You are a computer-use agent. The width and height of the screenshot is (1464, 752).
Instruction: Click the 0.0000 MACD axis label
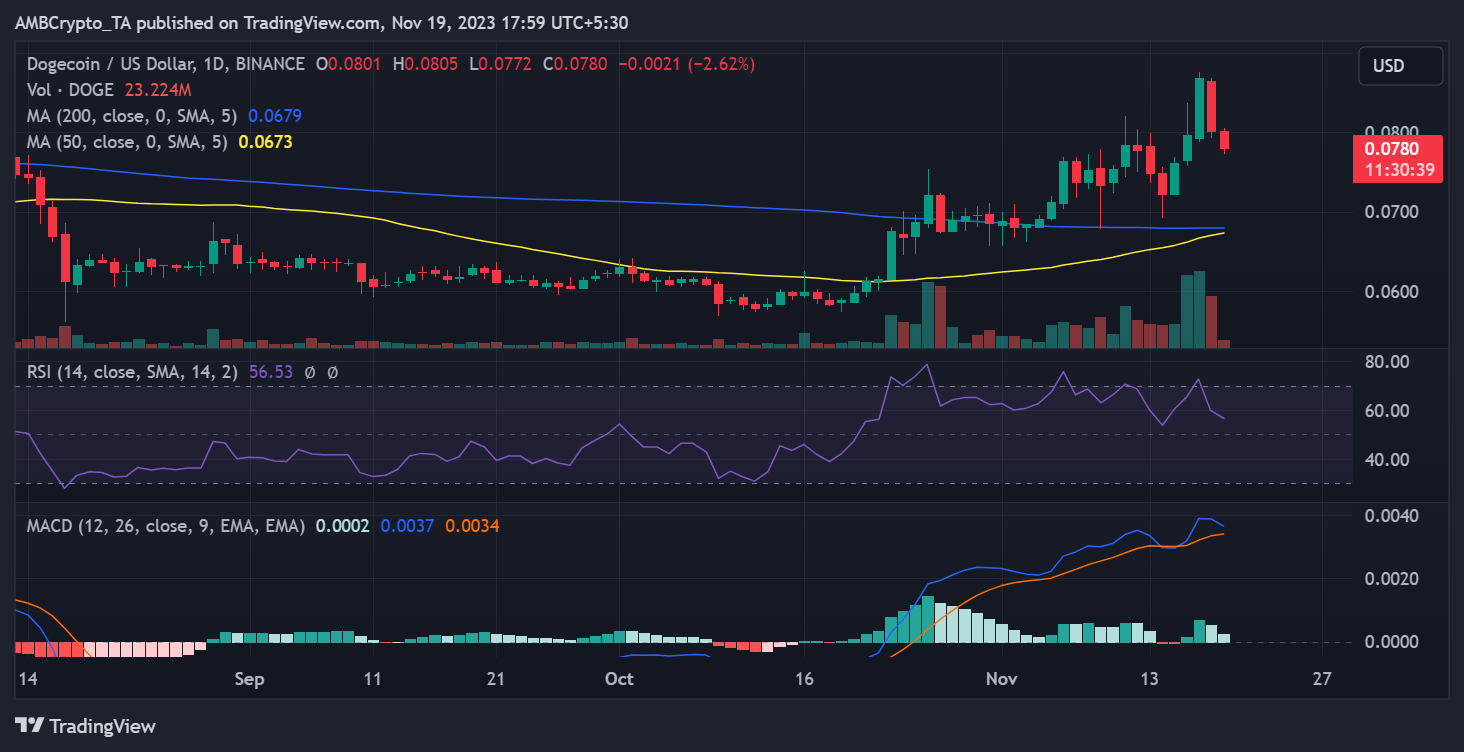coord(1391,641)
